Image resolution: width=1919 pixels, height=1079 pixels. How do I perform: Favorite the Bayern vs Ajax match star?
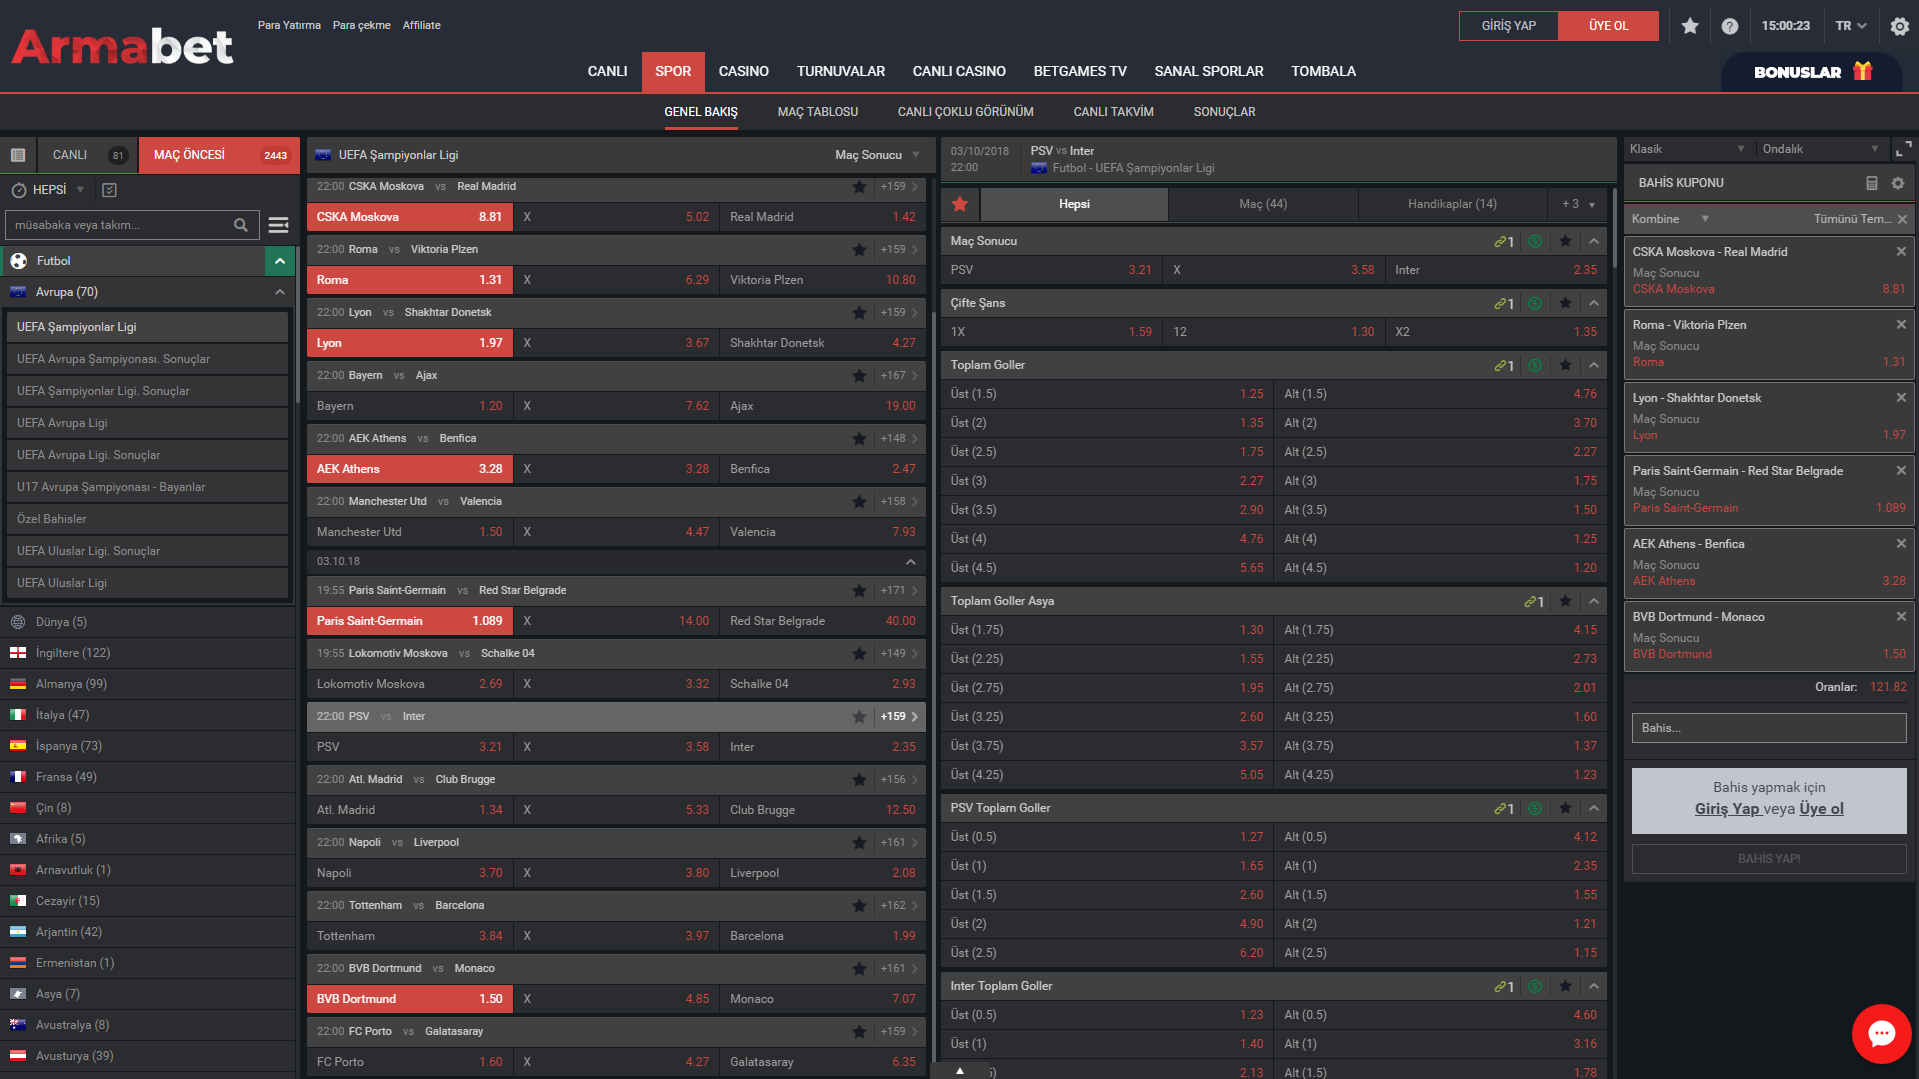pos(859,376)
